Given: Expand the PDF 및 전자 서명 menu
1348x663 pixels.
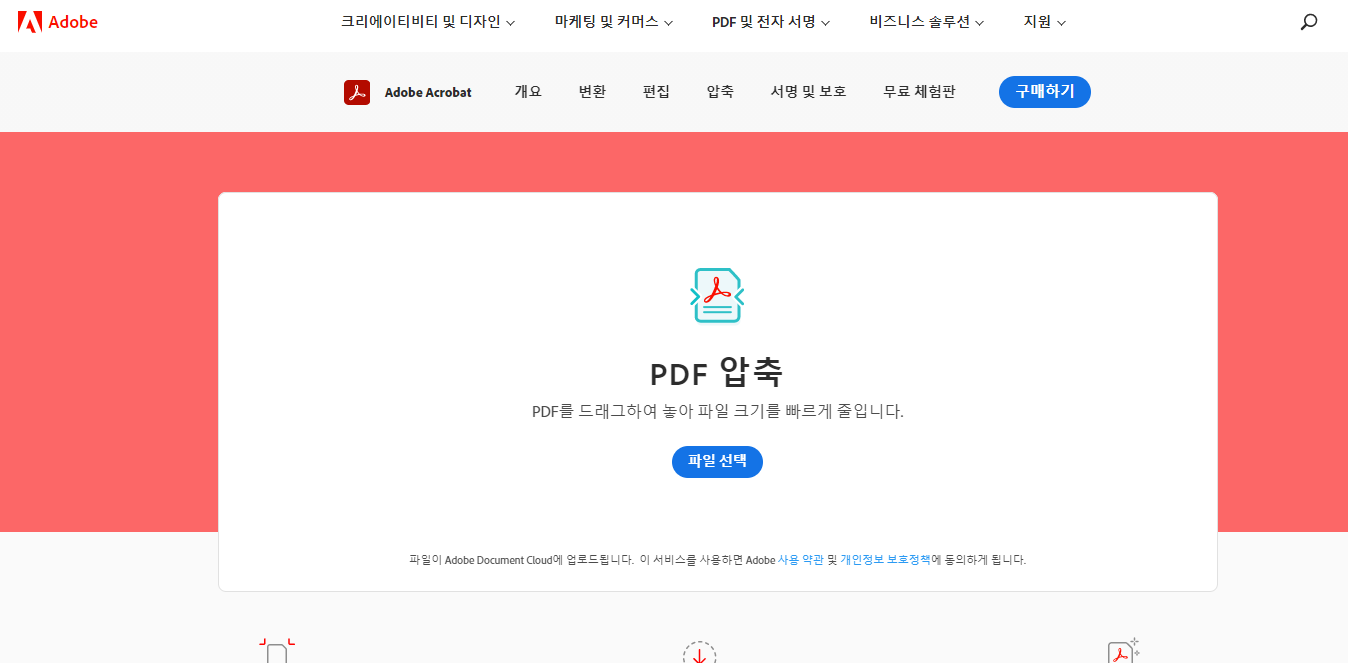Looking at the screenshot, I should coord(771,22).
